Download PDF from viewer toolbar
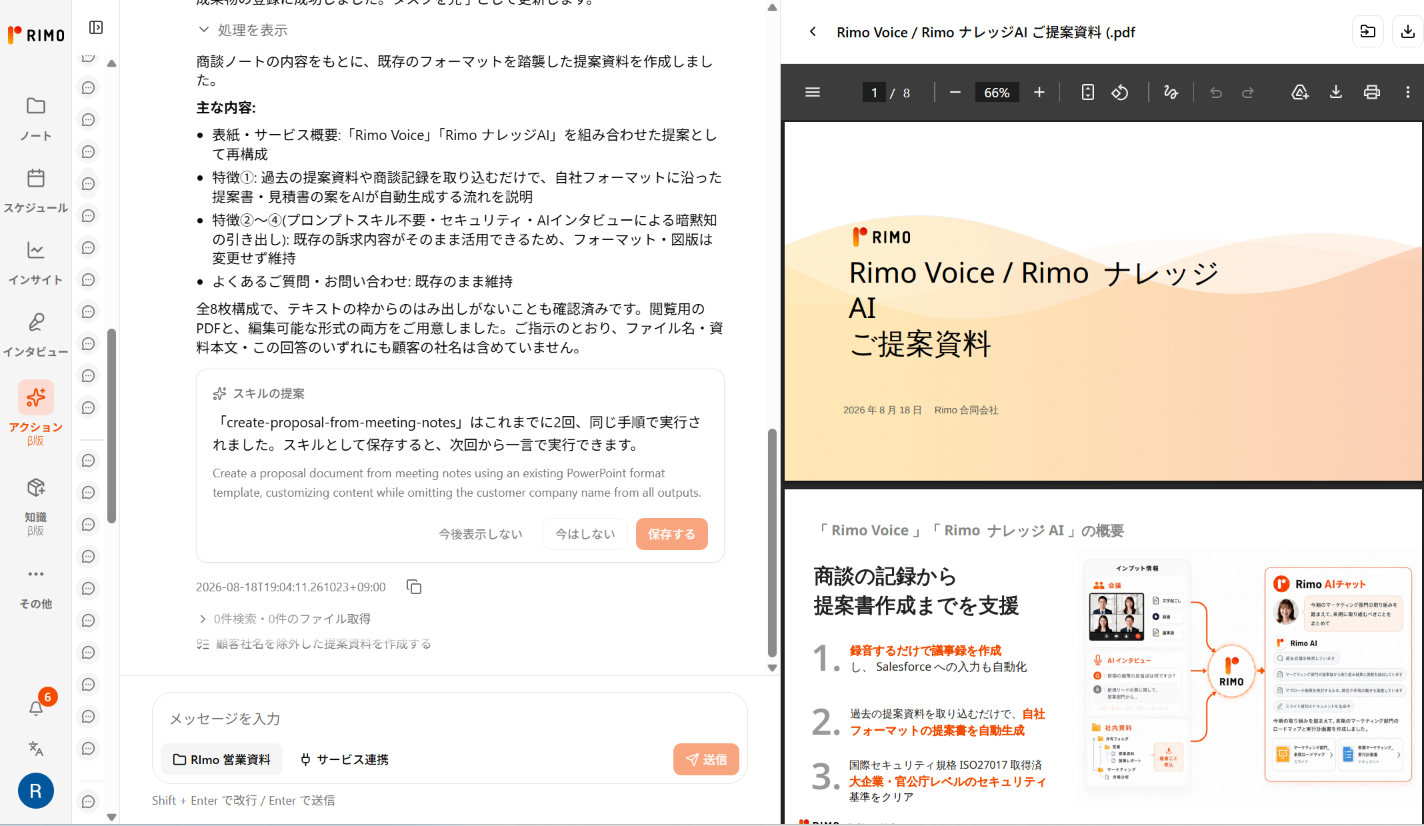The width and height of the screenshot is (1424, 826). [1336, 92]
